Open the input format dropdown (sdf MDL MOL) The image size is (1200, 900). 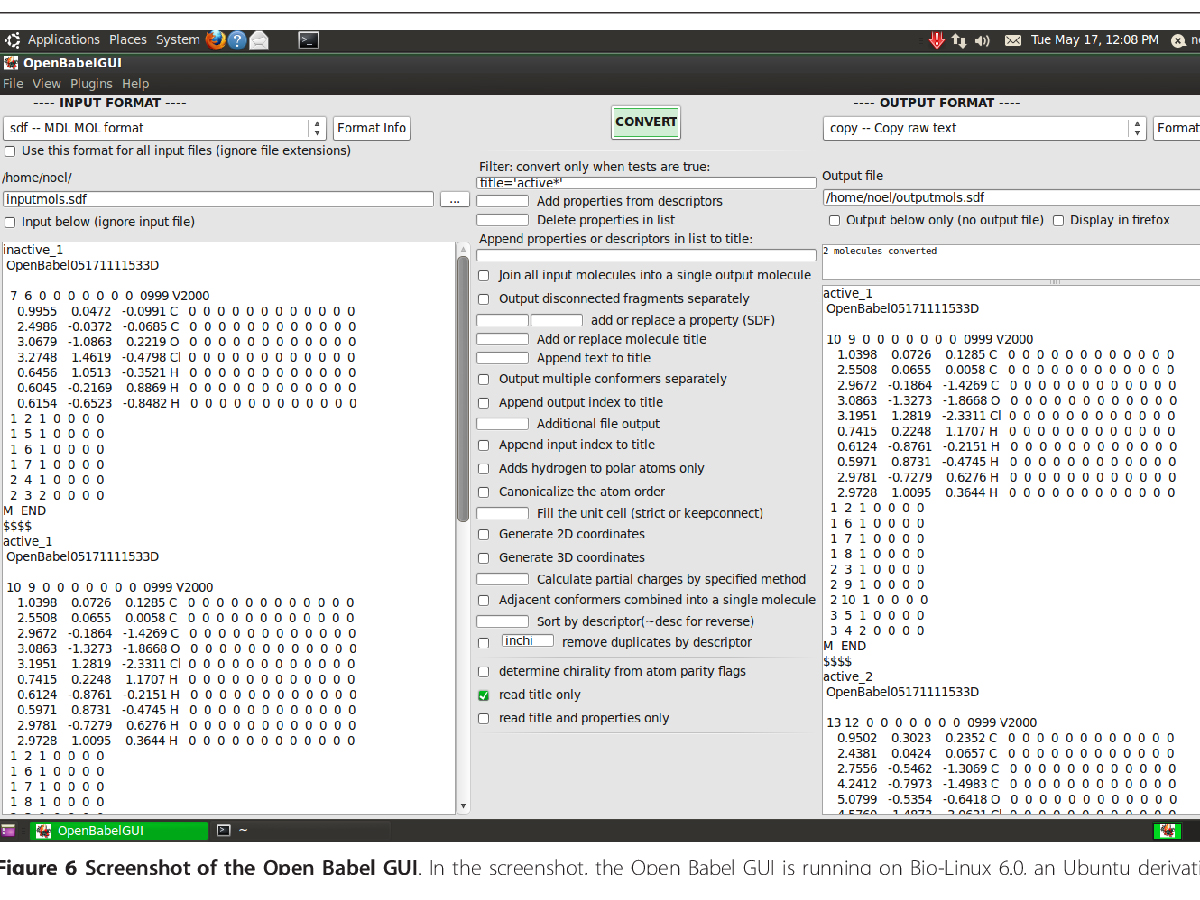pyautogui.click(x=165, y=128)
